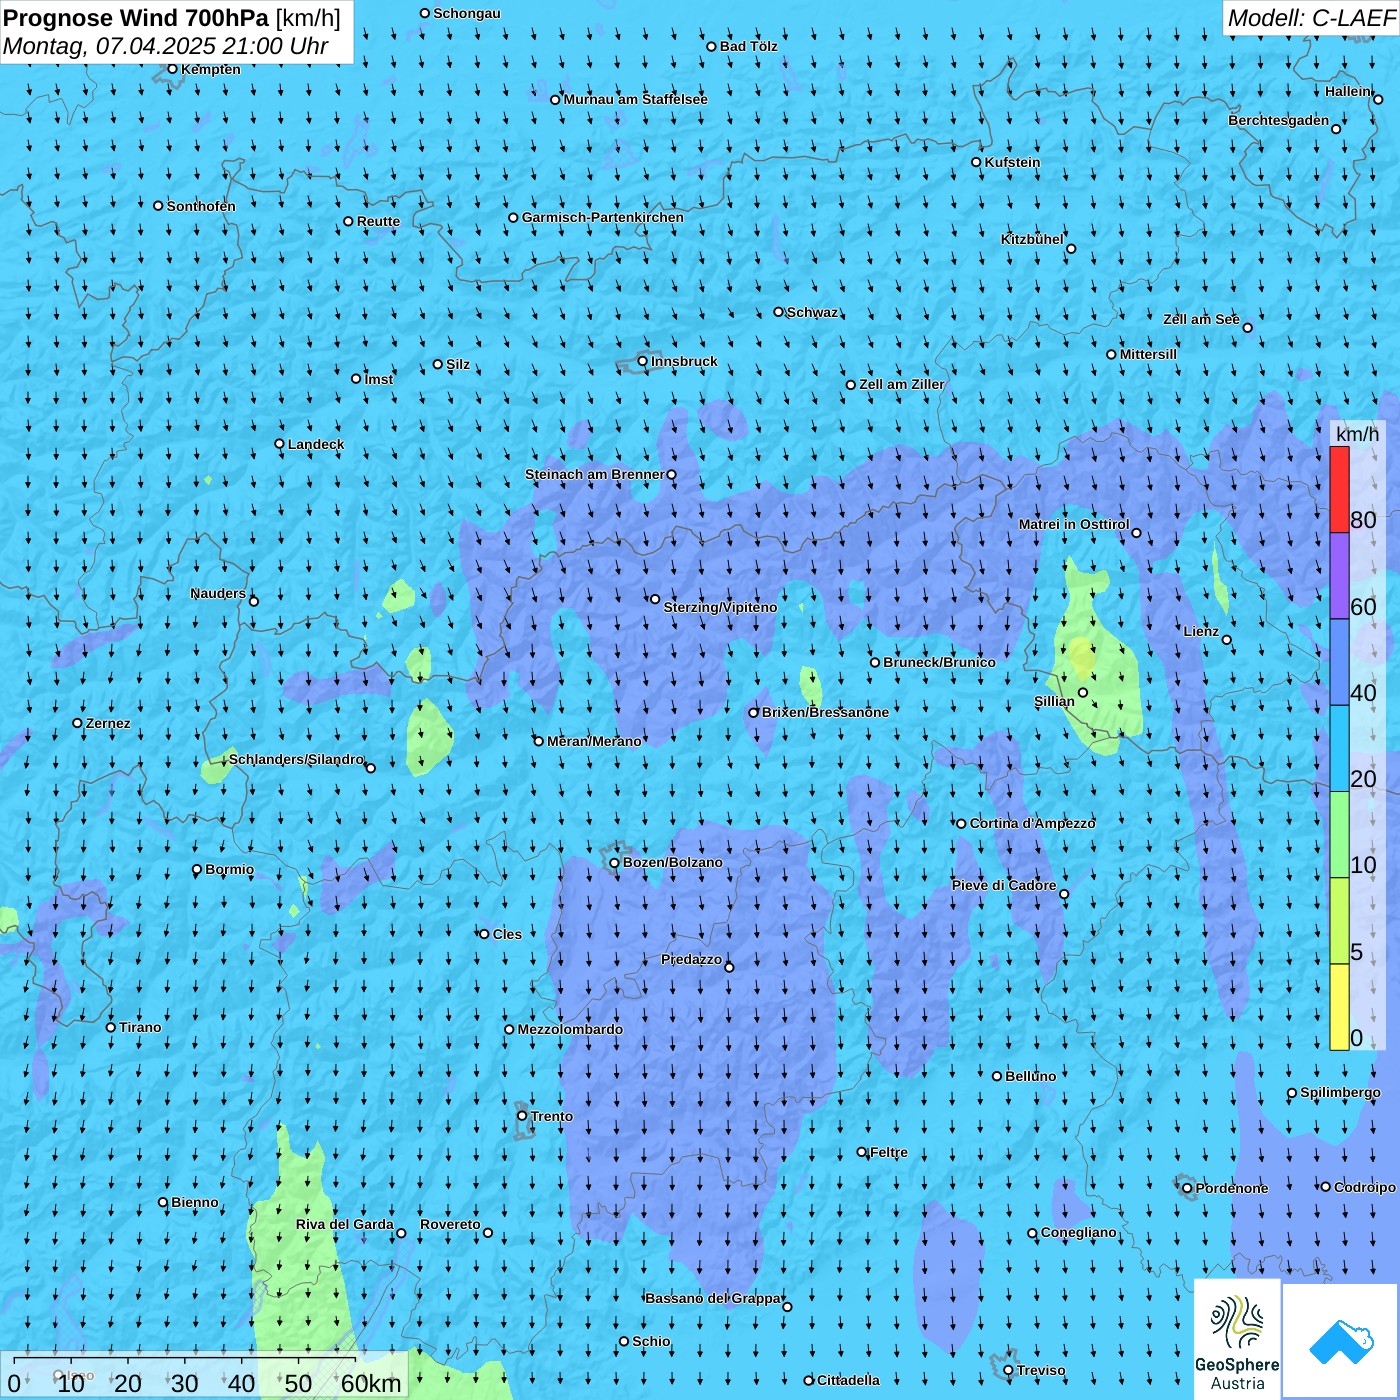This screenshot has width=1400, height=1400.
Task: Click the Kufstein city marker
Action: click(977, 162)
